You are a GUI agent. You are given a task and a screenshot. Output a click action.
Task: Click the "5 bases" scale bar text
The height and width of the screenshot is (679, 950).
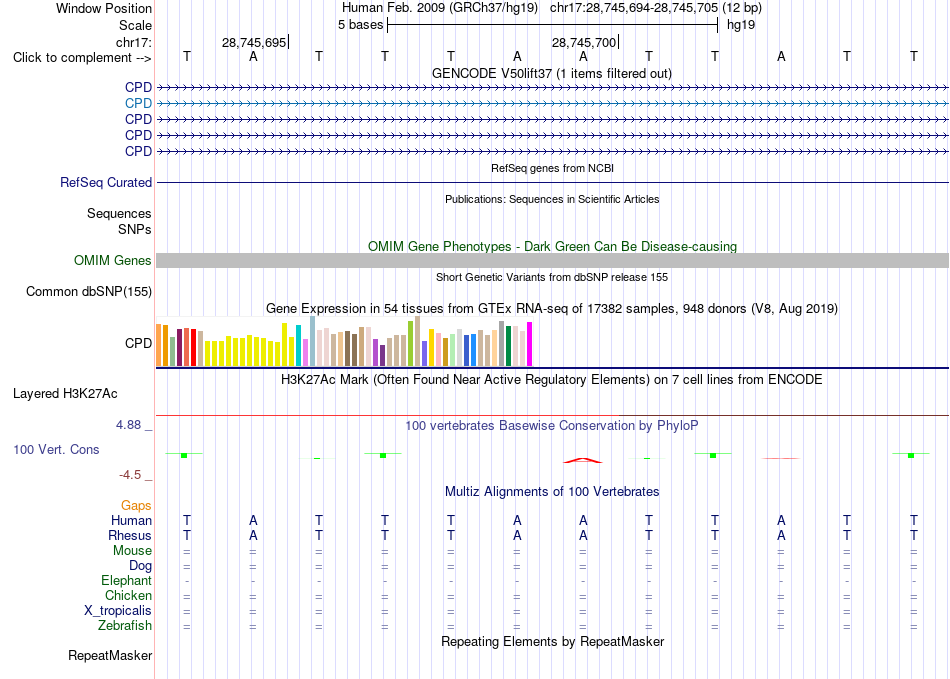(360, 25)
